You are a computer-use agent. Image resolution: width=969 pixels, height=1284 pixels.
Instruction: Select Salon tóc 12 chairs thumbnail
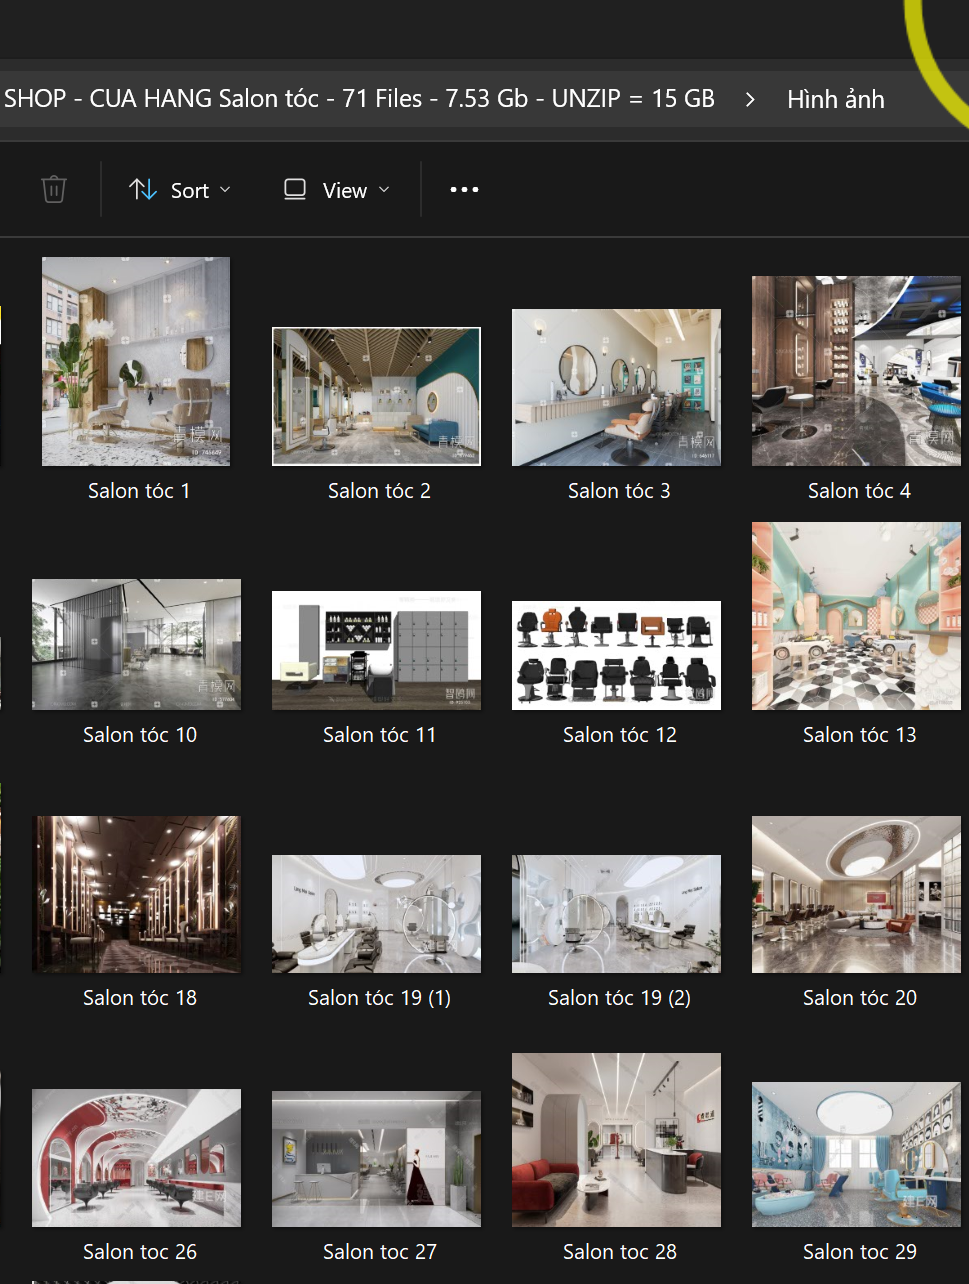pos(616,655)
